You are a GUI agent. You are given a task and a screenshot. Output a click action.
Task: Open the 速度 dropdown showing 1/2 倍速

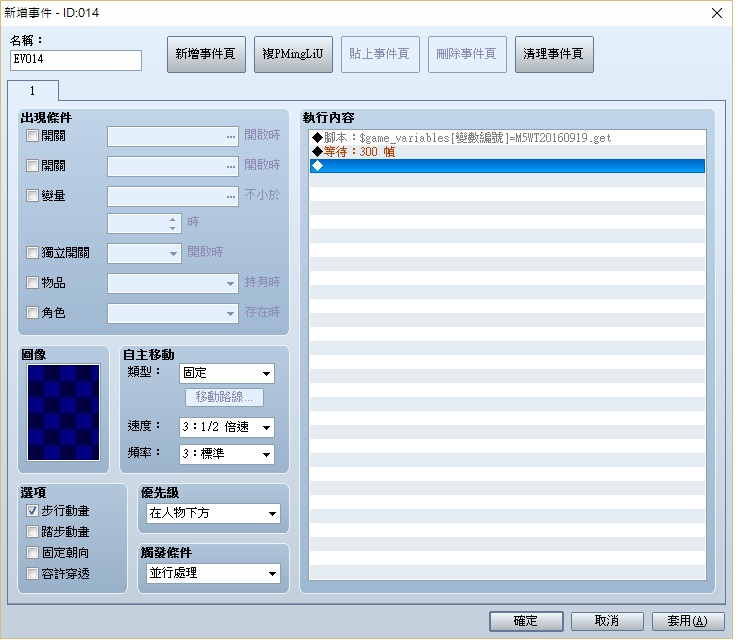[x=227, y=427]
